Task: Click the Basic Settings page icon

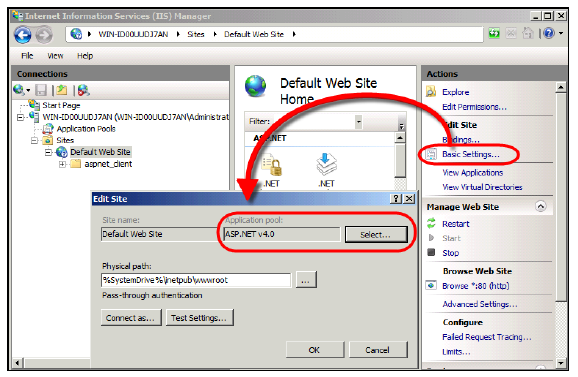Action: pos(431,154)
